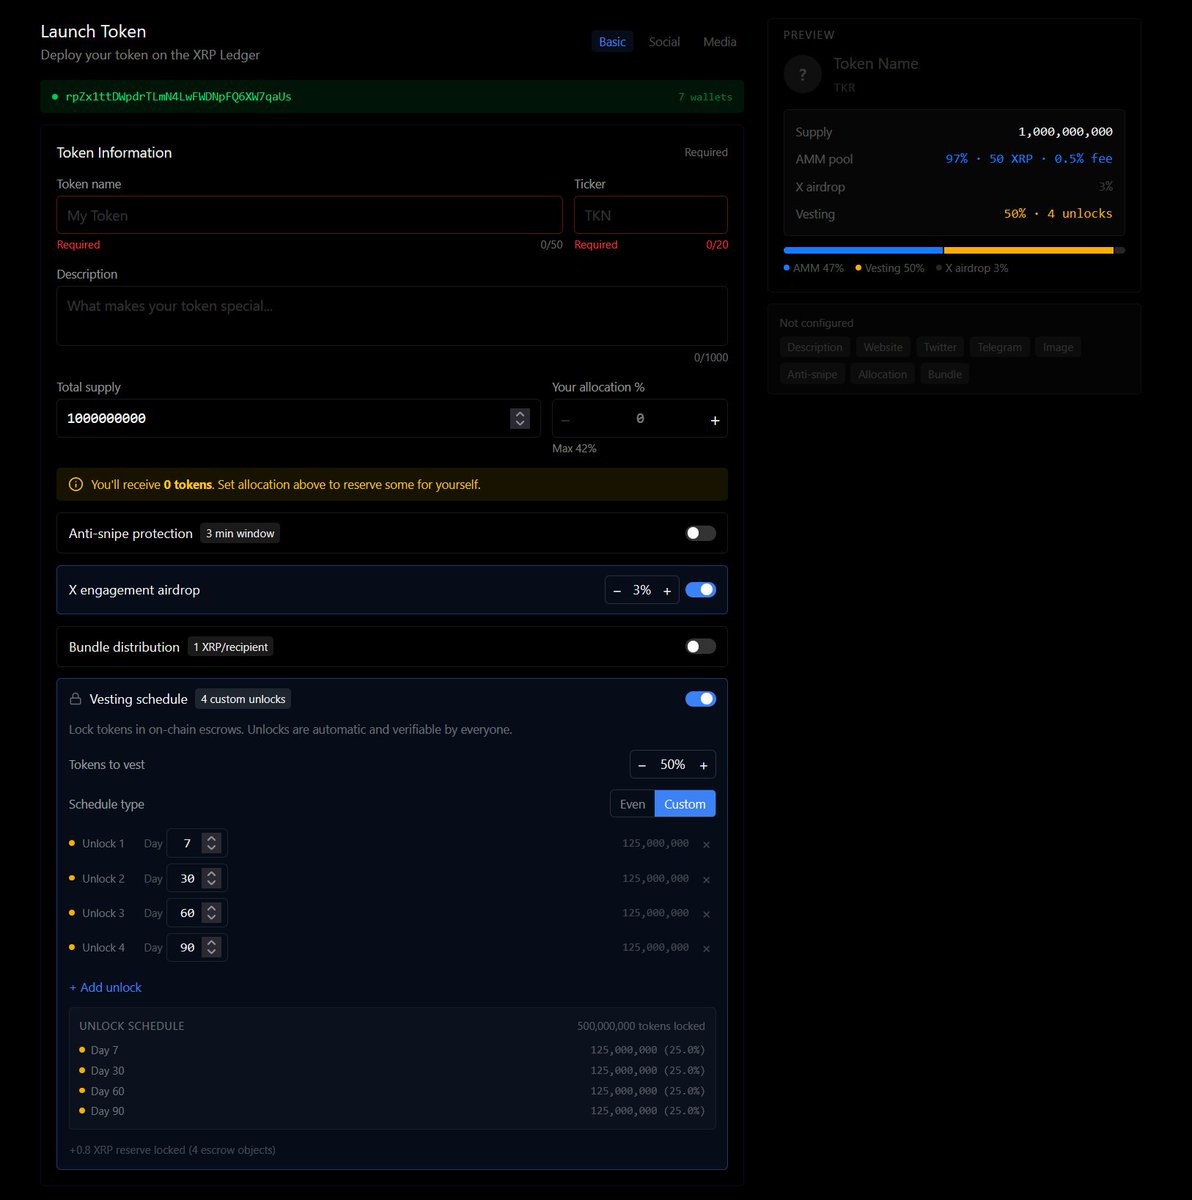
Task: Click the 7 wallets label
Action: tap(705, 97)
